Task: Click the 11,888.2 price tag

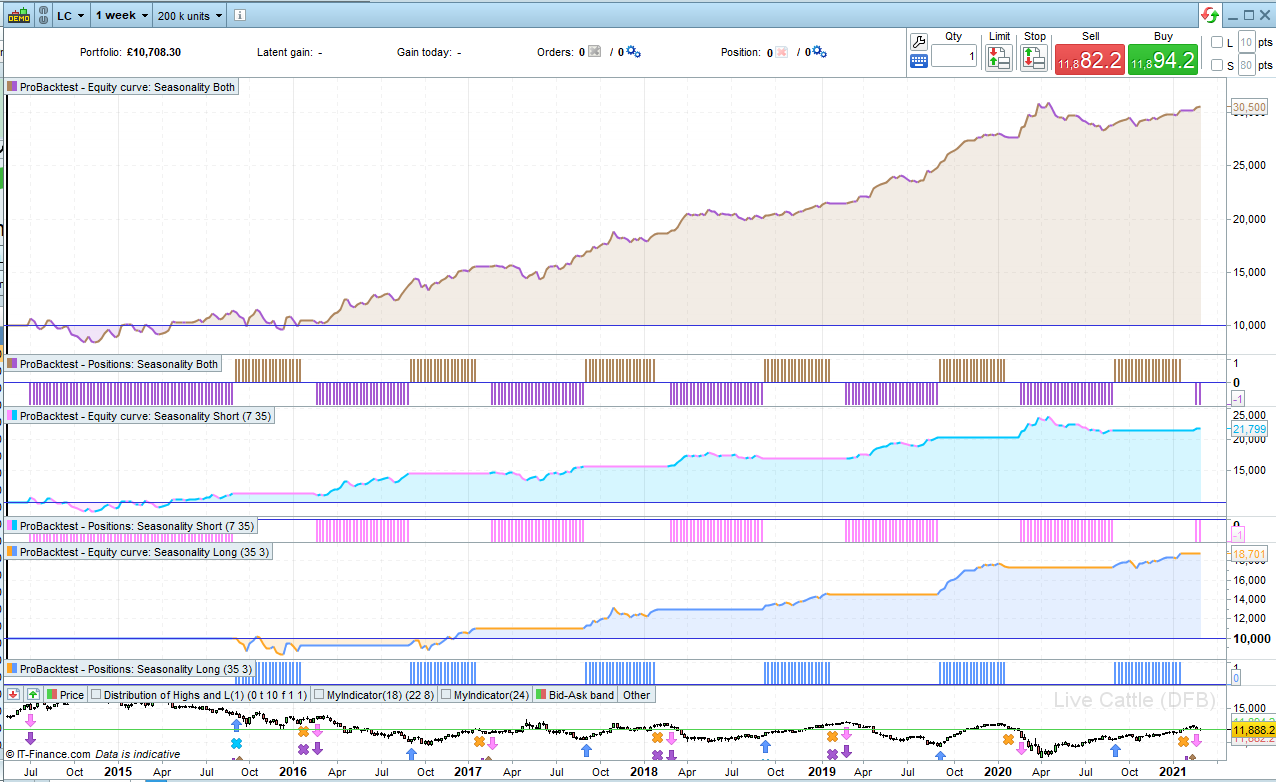Action: (1252, 731)
